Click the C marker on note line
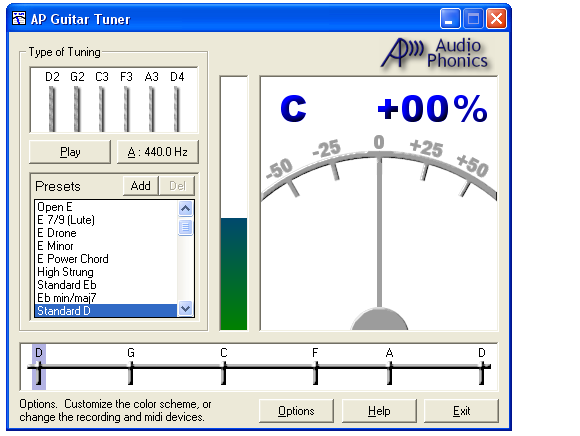This screenshot has width=580, height=436. pos(224,367)
